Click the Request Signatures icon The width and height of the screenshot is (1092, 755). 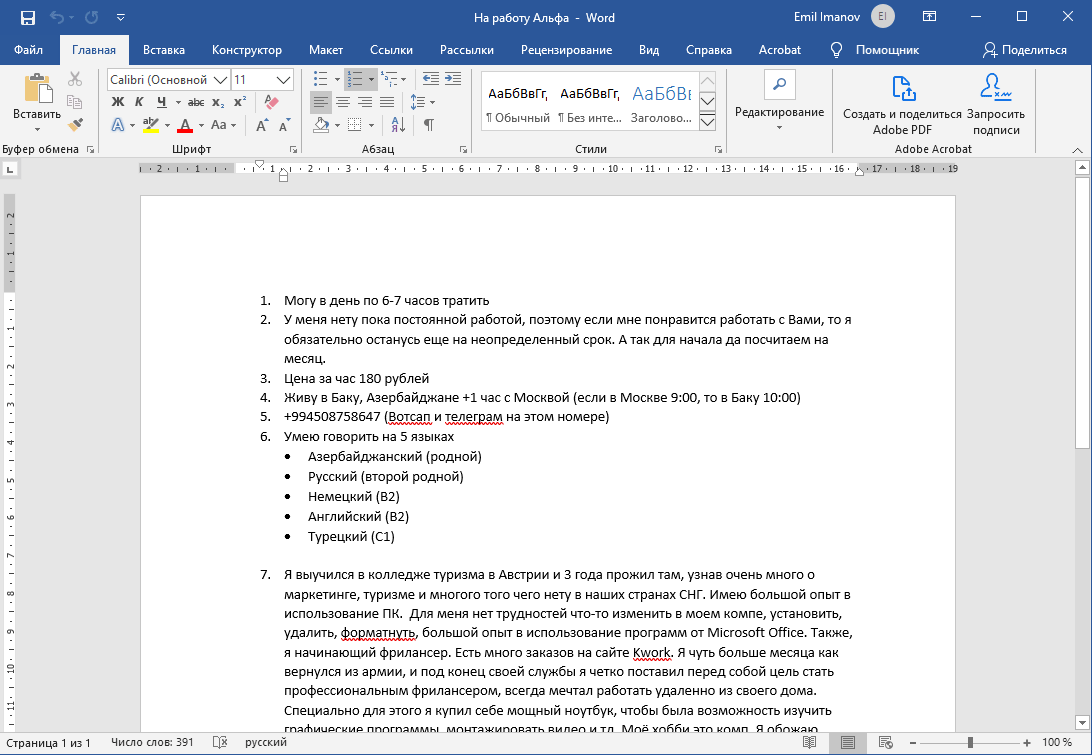click(x=995, y=103)
